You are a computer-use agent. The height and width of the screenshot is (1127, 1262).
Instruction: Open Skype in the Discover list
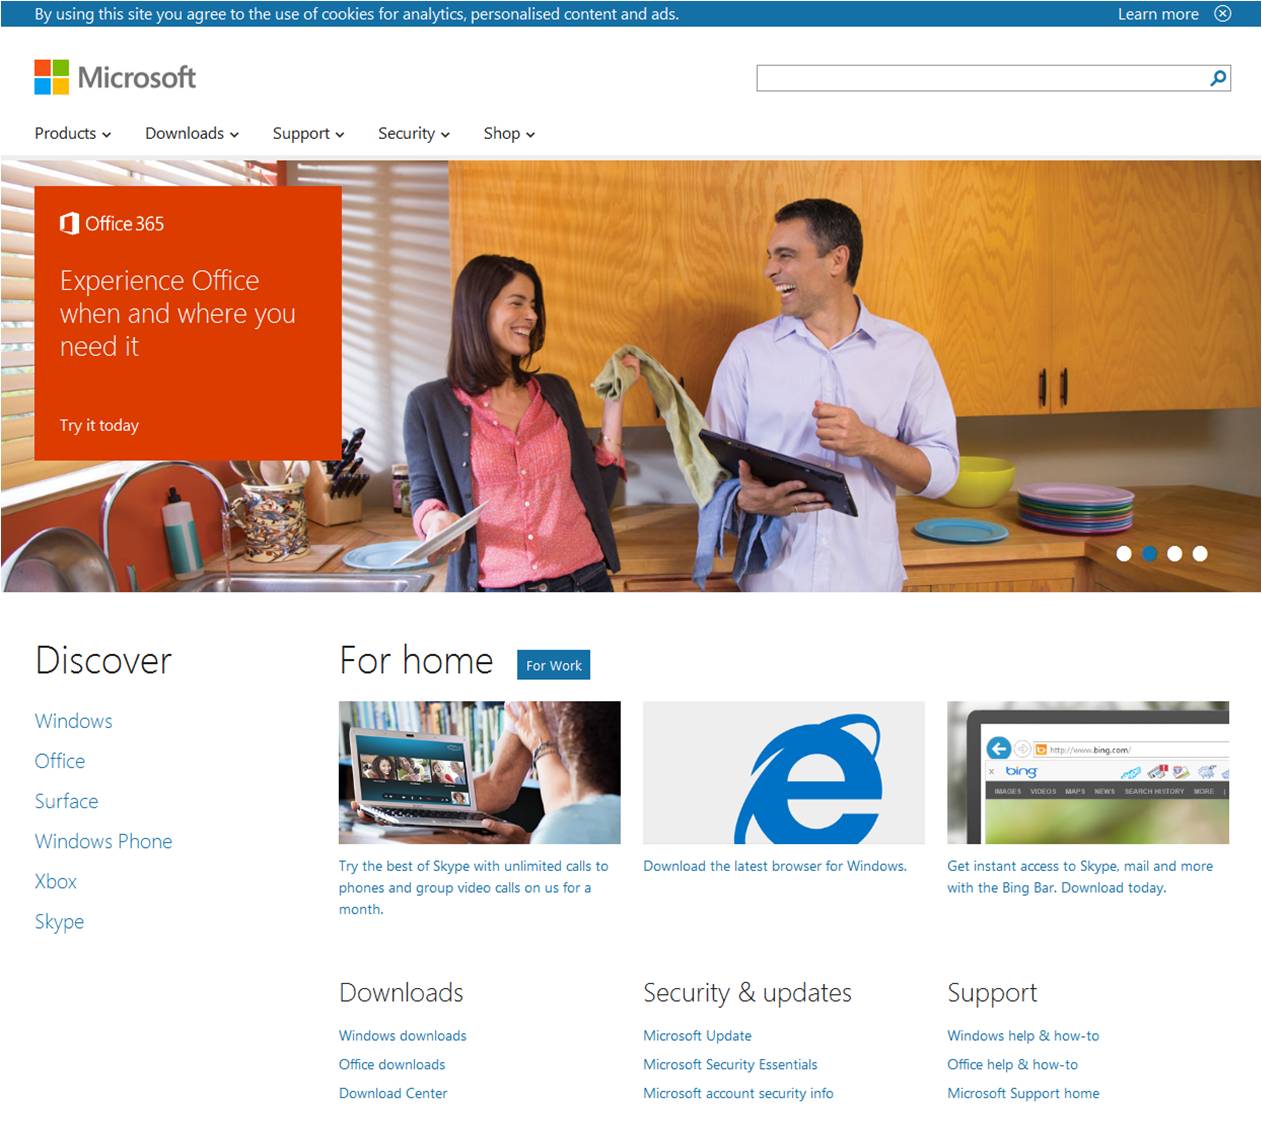[x=59, y=922]
